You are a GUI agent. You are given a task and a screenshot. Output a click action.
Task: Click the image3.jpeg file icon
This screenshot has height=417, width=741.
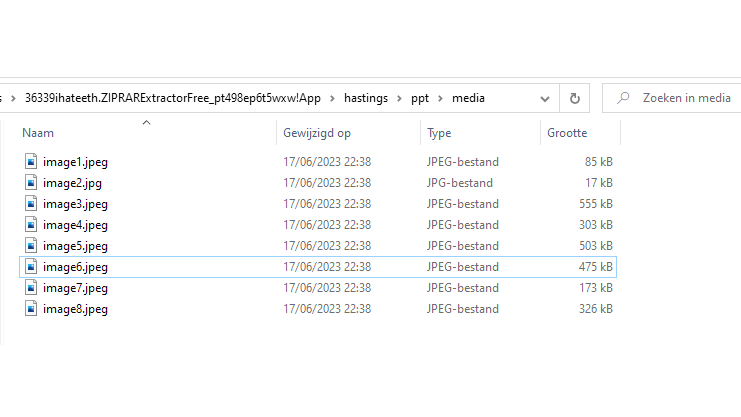click(x=31, y=204)
